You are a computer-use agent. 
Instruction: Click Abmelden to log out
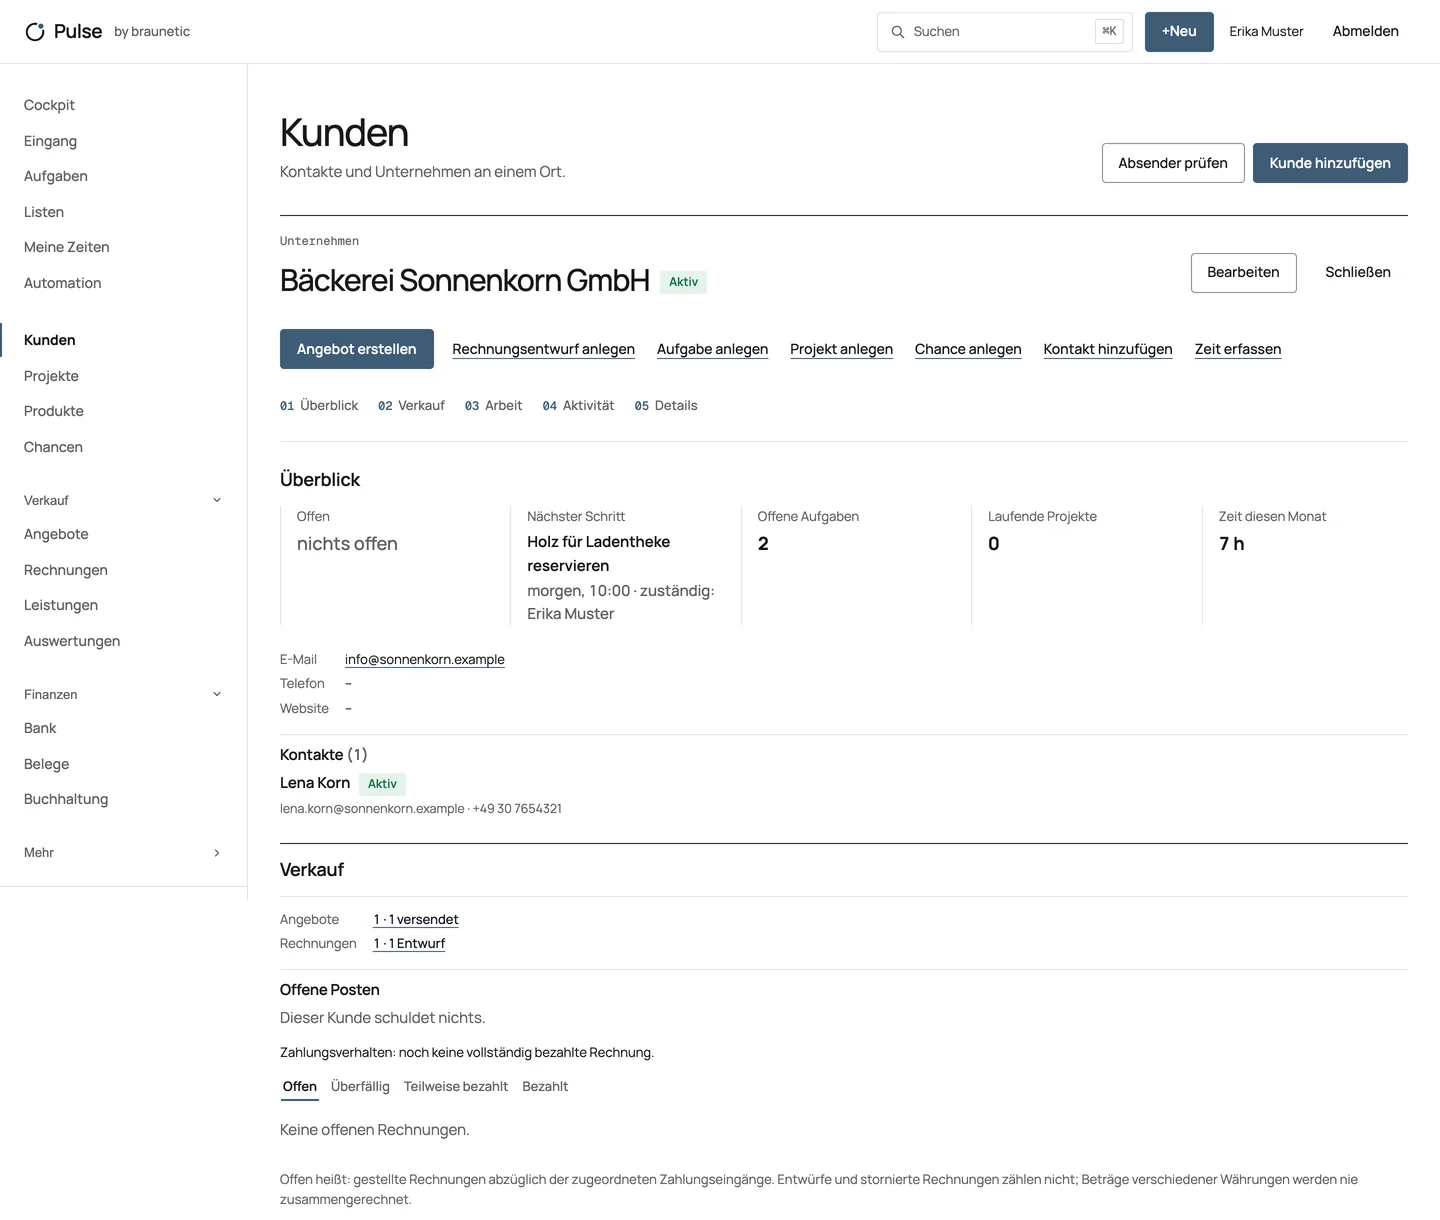point(1365,32)
